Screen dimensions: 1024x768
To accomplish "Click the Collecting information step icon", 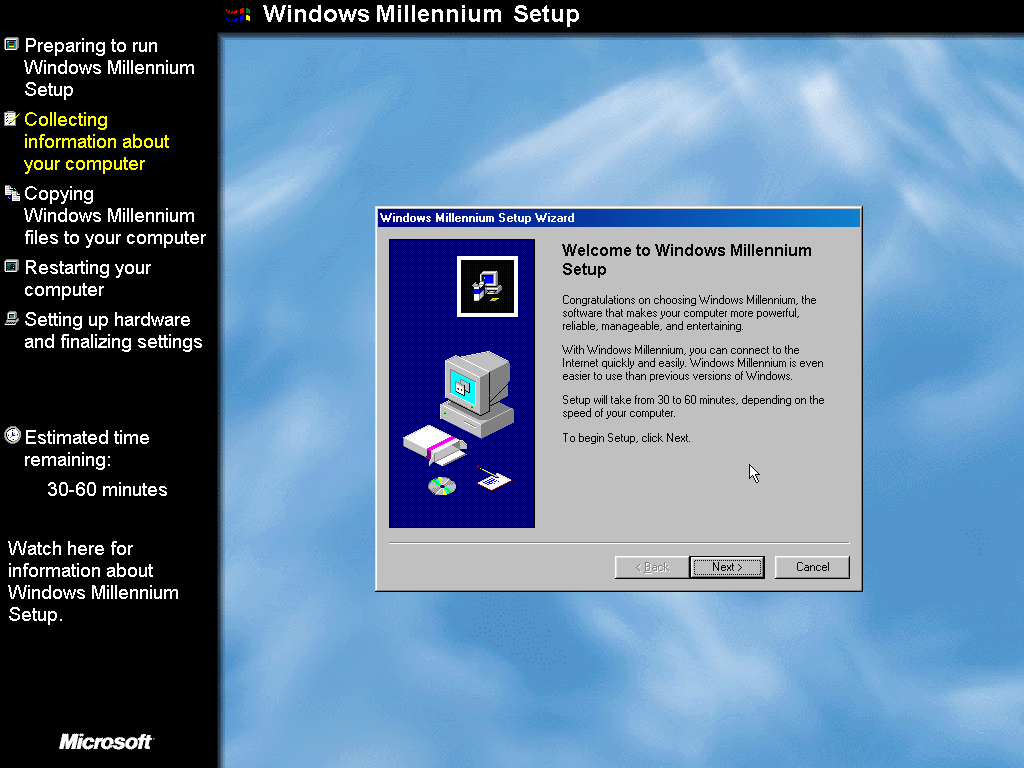I will point(12,118).
